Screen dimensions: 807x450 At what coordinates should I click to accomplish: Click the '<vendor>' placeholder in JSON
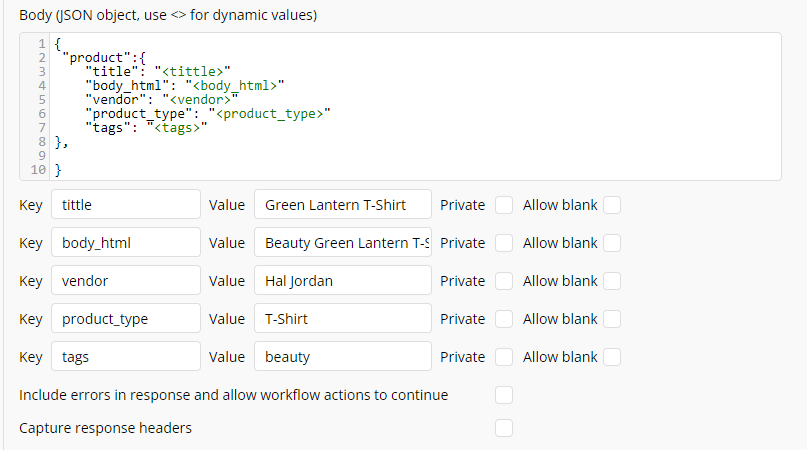tap(200, 99)
